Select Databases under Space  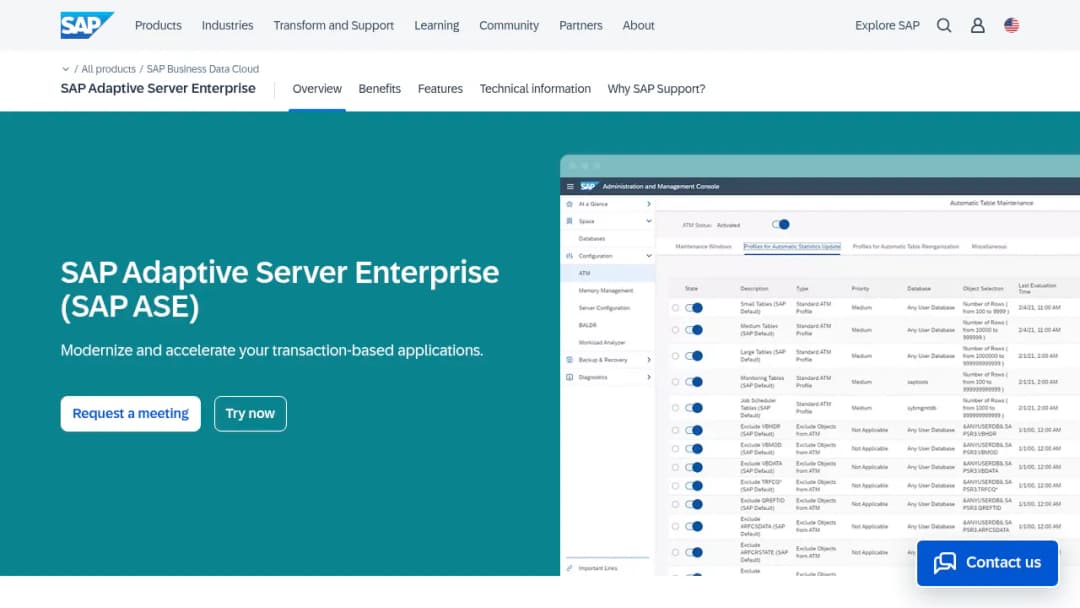tap(592, 239)
